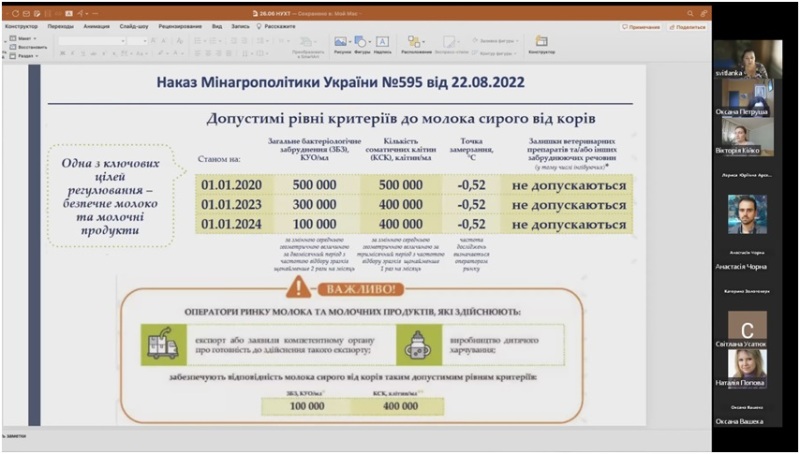Select Світлана Усатюк avatar tile
This screenshot has width=800, height=454.
747,330
